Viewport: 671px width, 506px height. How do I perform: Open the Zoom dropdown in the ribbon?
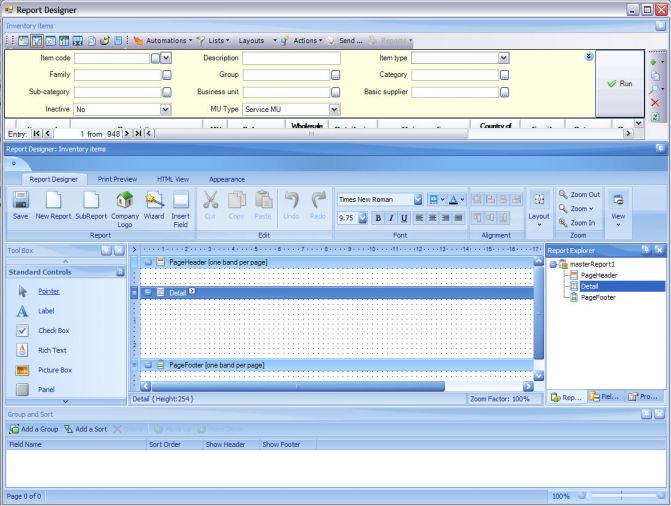click(576, 208)
